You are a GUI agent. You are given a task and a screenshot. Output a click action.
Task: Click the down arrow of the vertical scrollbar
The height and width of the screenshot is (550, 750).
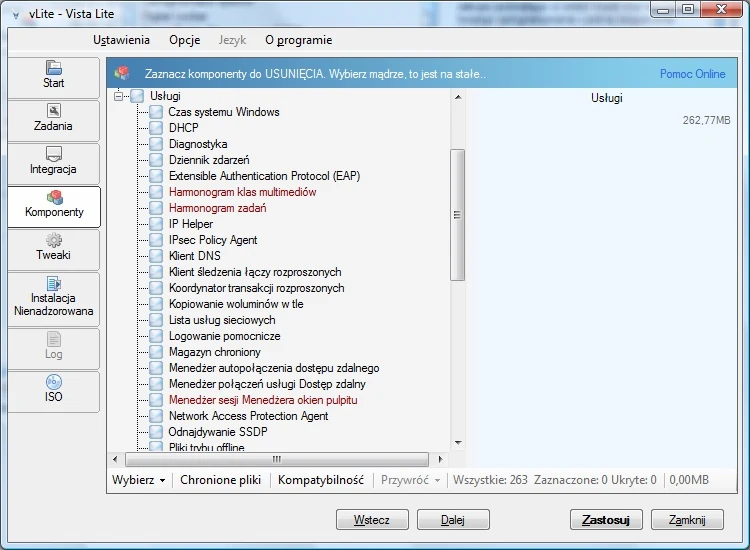click(458, 443)
